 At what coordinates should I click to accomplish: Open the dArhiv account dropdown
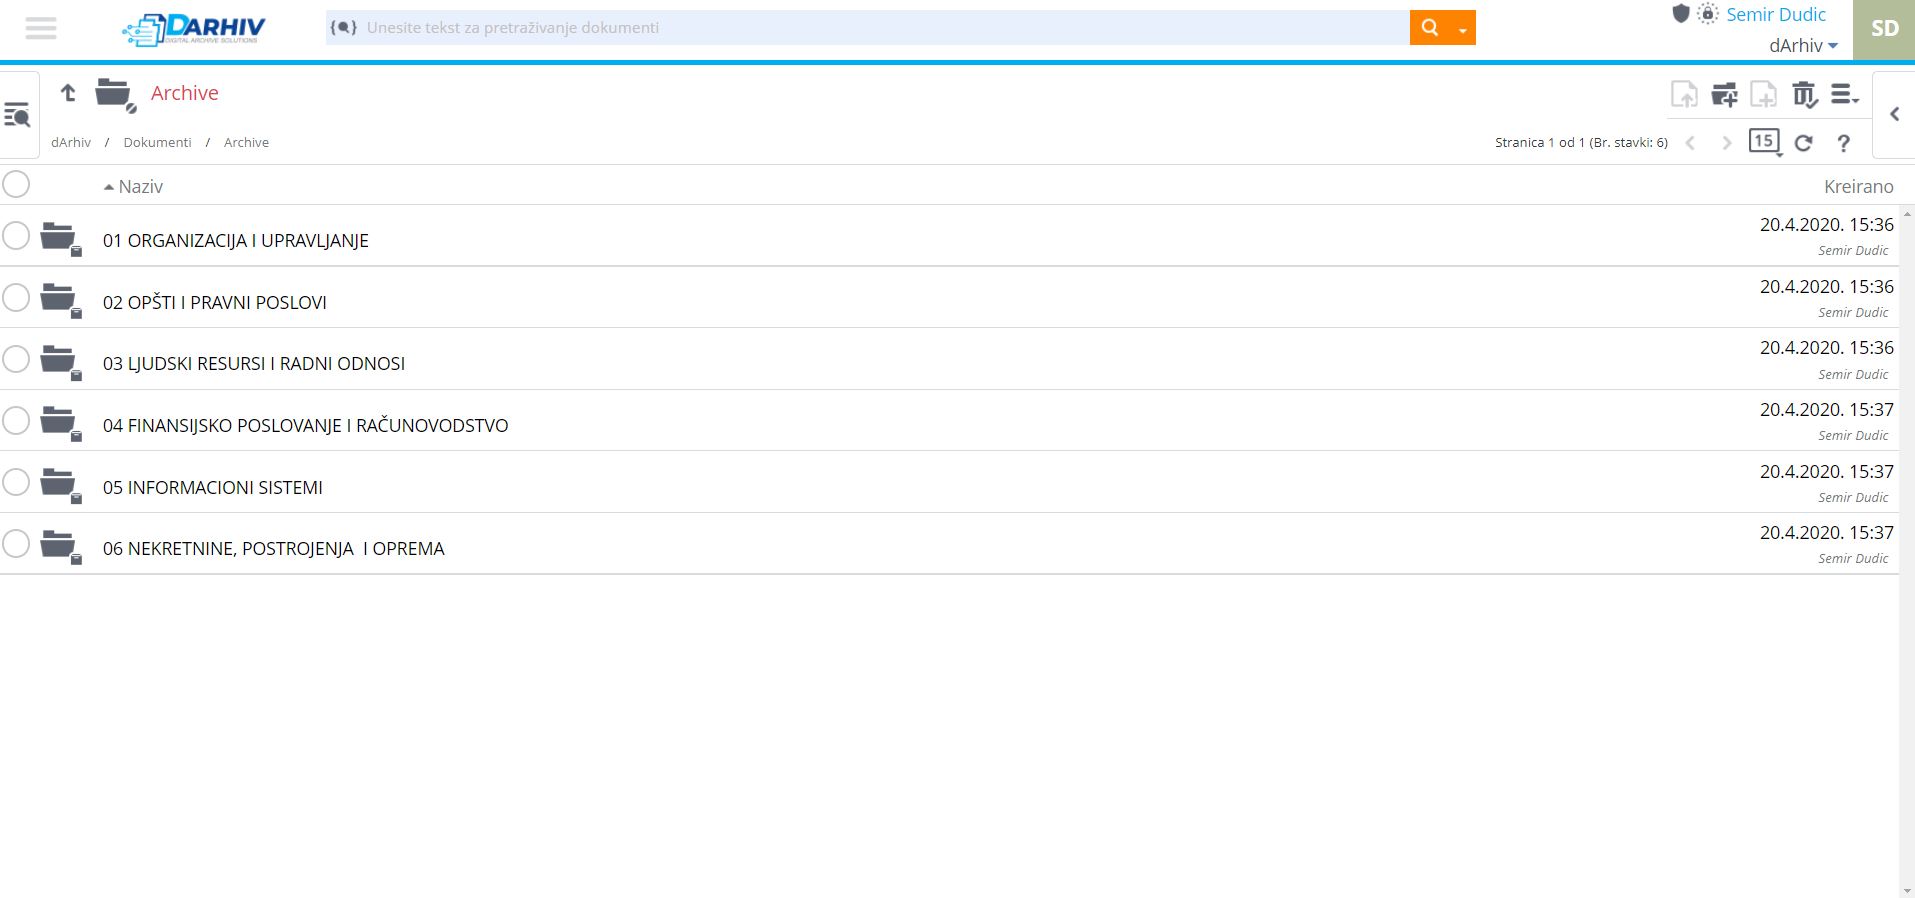tap(1803, 46)
